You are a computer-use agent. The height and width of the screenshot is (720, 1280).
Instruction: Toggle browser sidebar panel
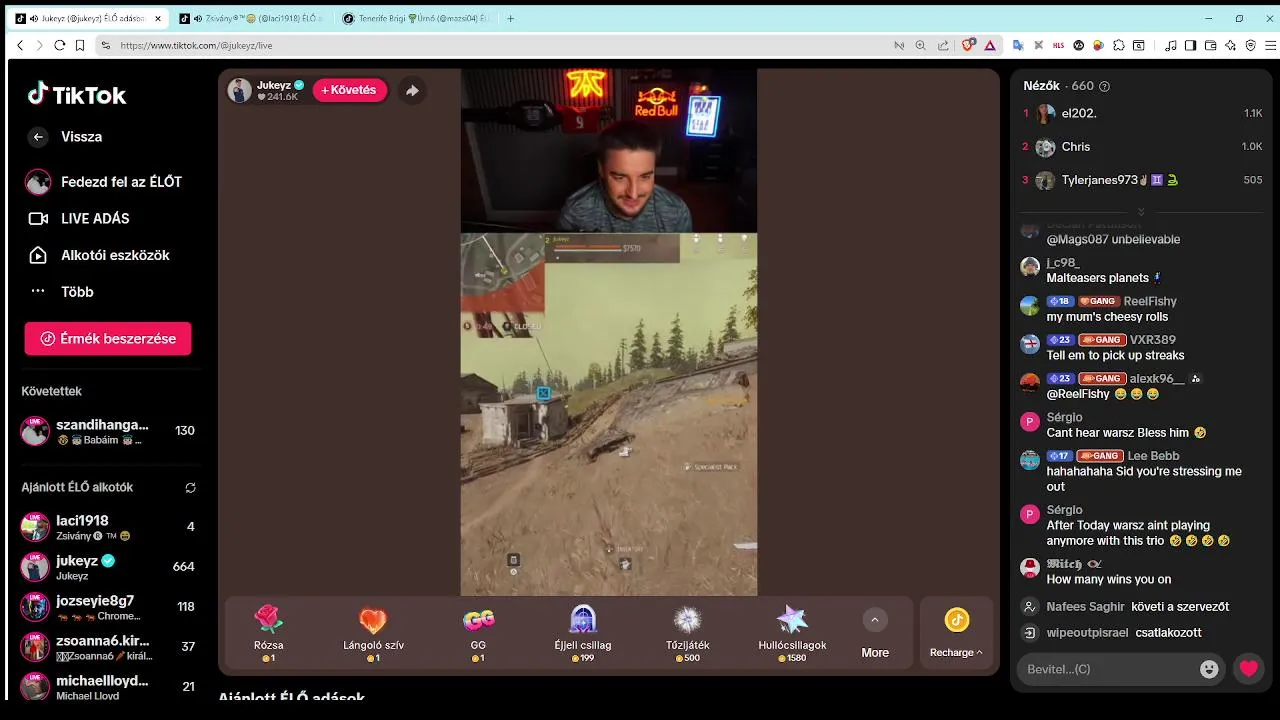pos(1190,45)
